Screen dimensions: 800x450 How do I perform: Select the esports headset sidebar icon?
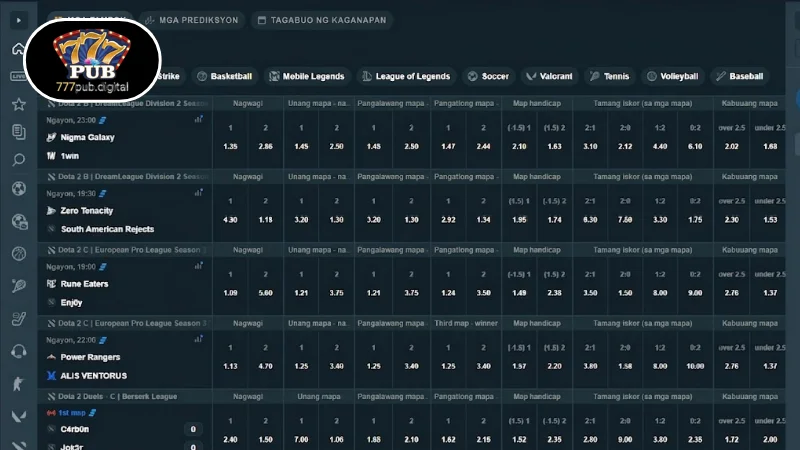click(x=19, y=352)
